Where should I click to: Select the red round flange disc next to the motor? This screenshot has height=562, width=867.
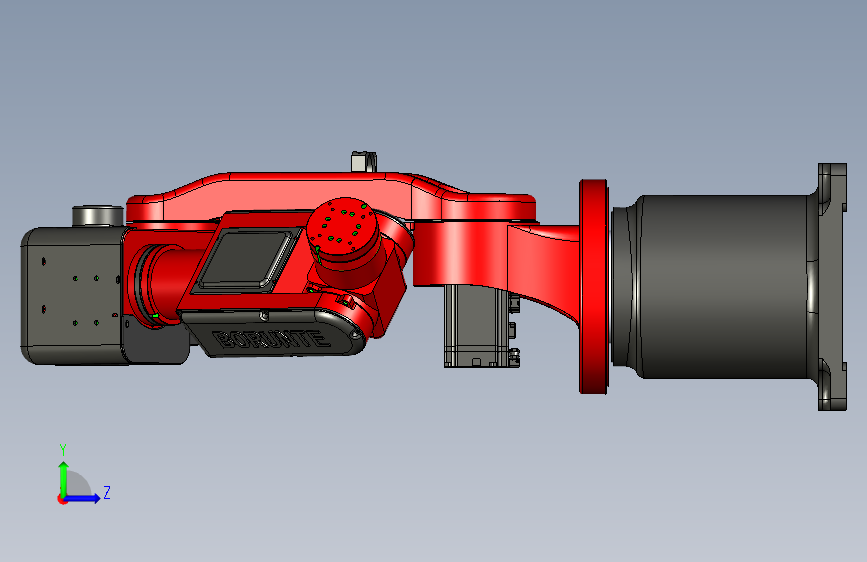(594, 287)
